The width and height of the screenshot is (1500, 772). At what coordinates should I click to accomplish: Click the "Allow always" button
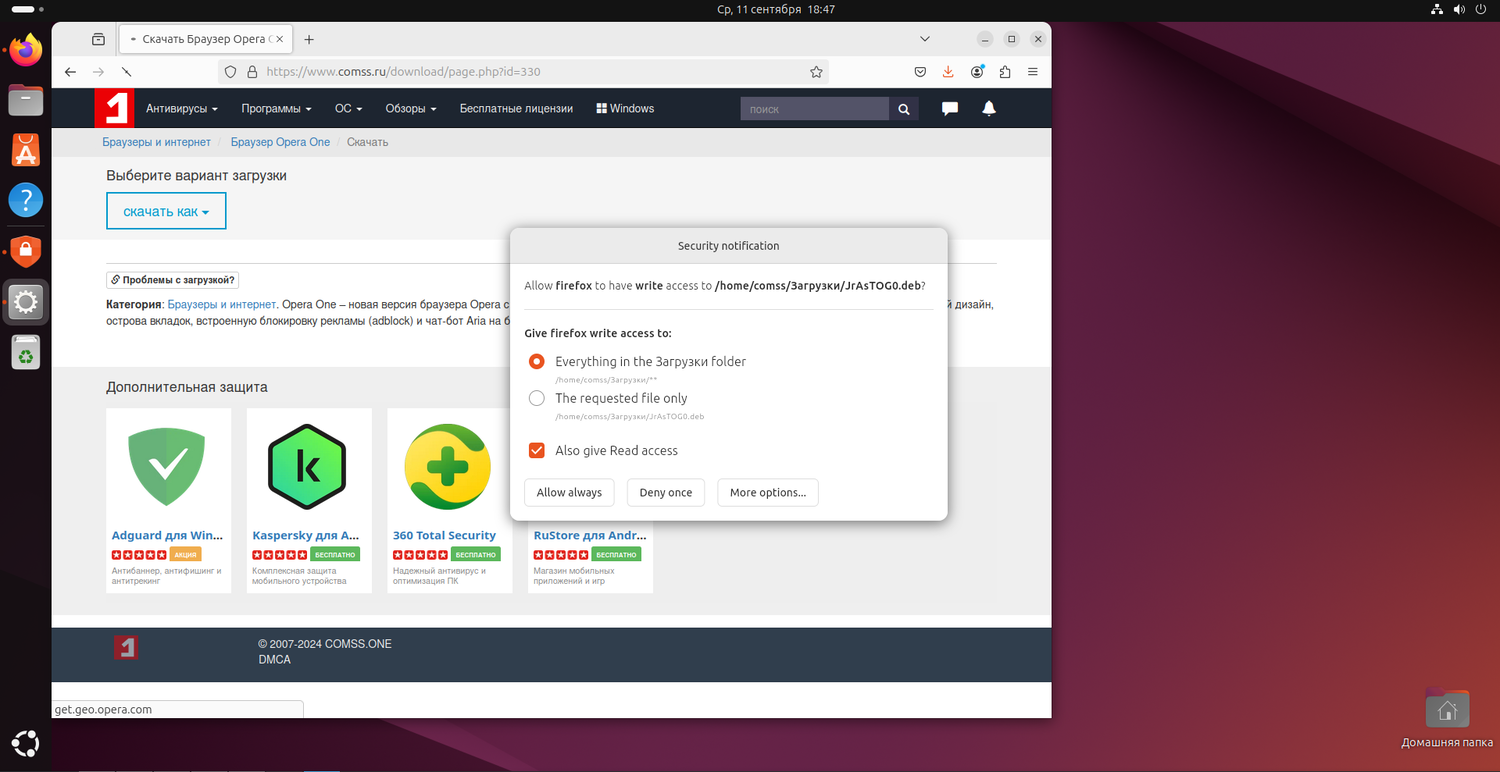click(569, 493)
